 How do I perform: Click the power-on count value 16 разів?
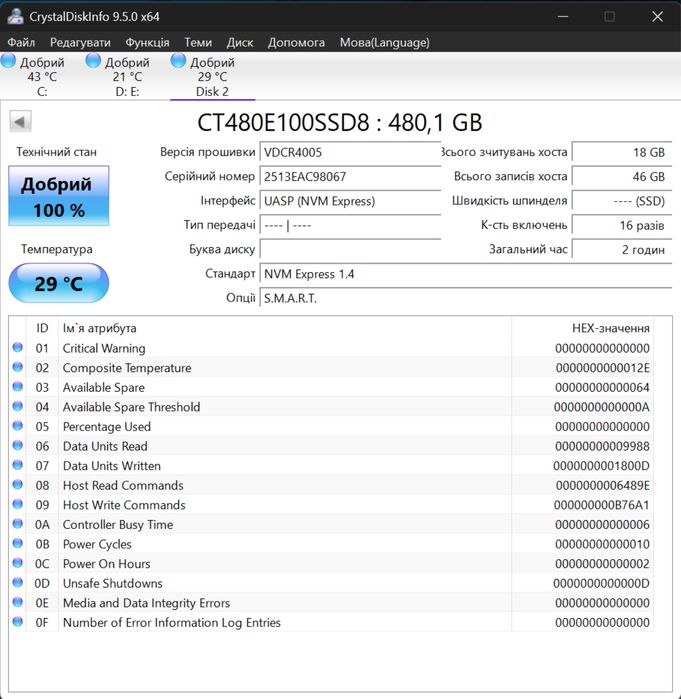tap(622, 225)
